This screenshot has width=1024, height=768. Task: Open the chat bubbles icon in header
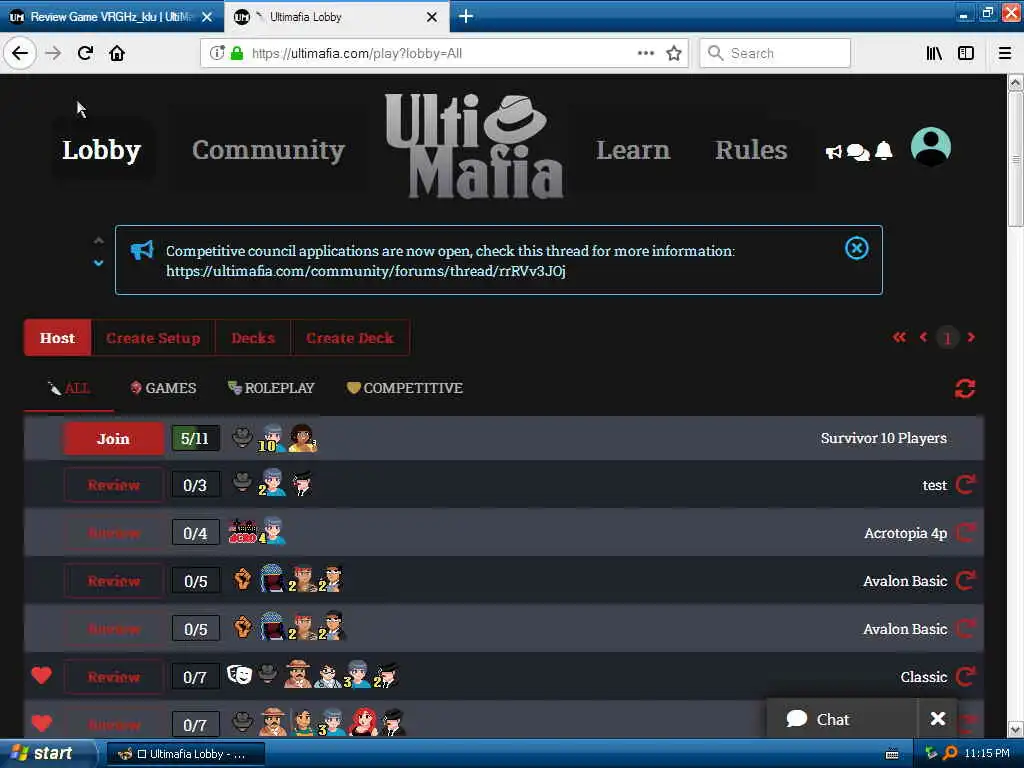858,152
